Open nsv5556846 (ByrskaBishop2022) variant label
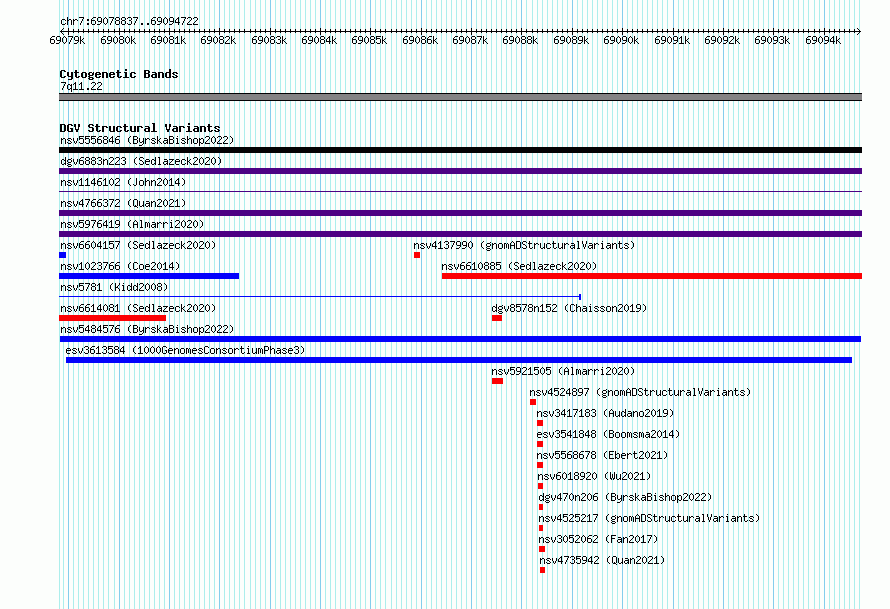 [147, 140]
